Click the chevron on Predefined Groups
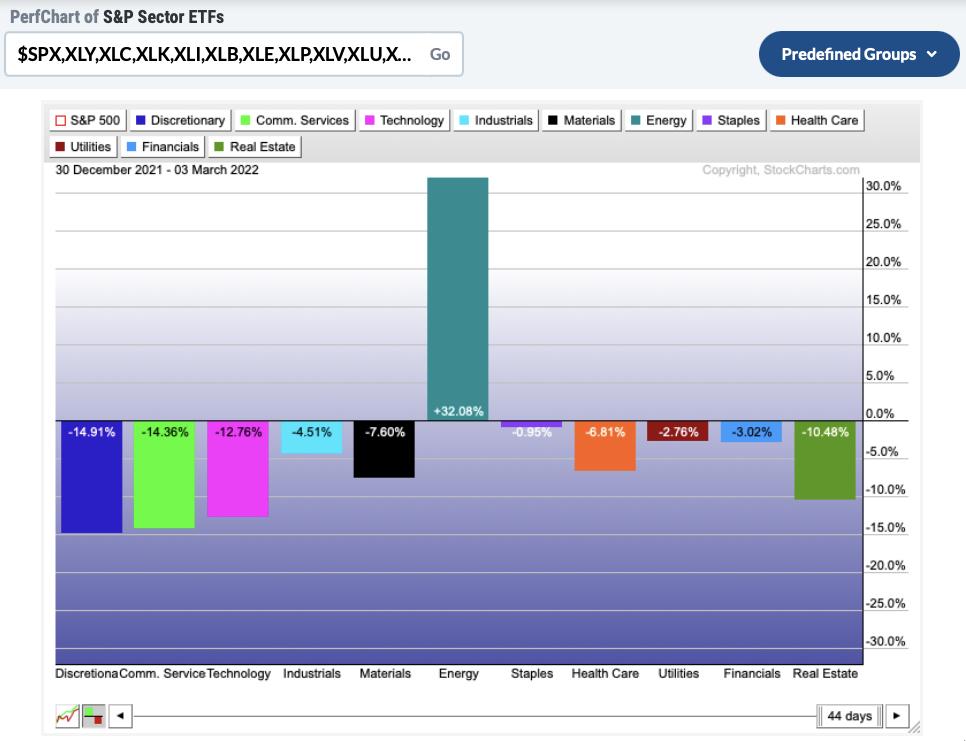The width and height of the screenshot is (966, 741). coord(932,54)
